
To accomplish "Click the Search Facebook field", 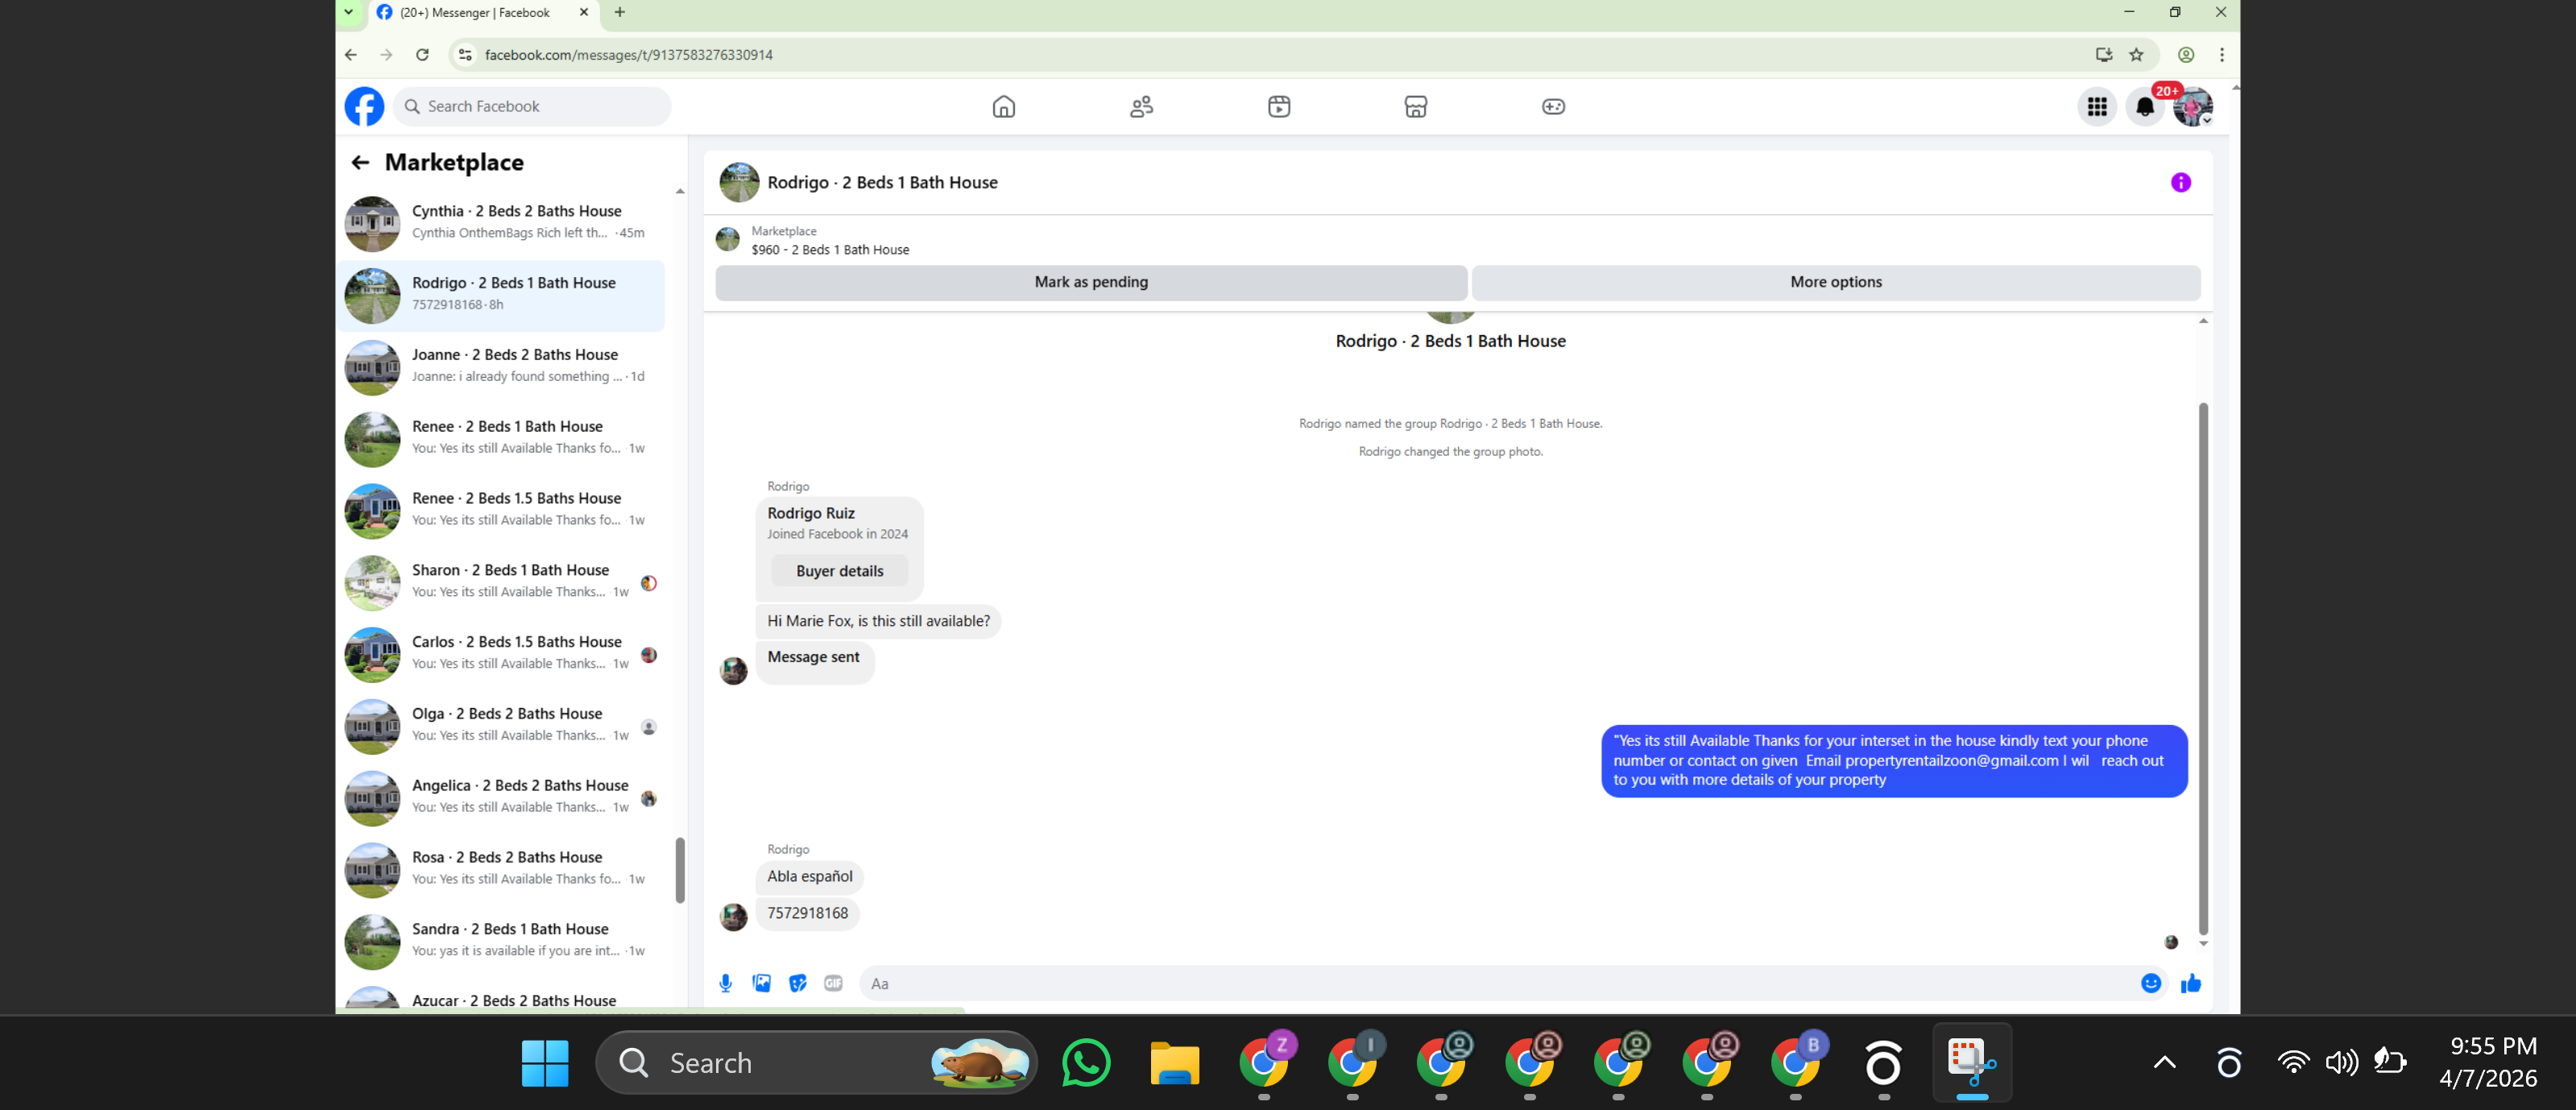I will pos(532,106).
